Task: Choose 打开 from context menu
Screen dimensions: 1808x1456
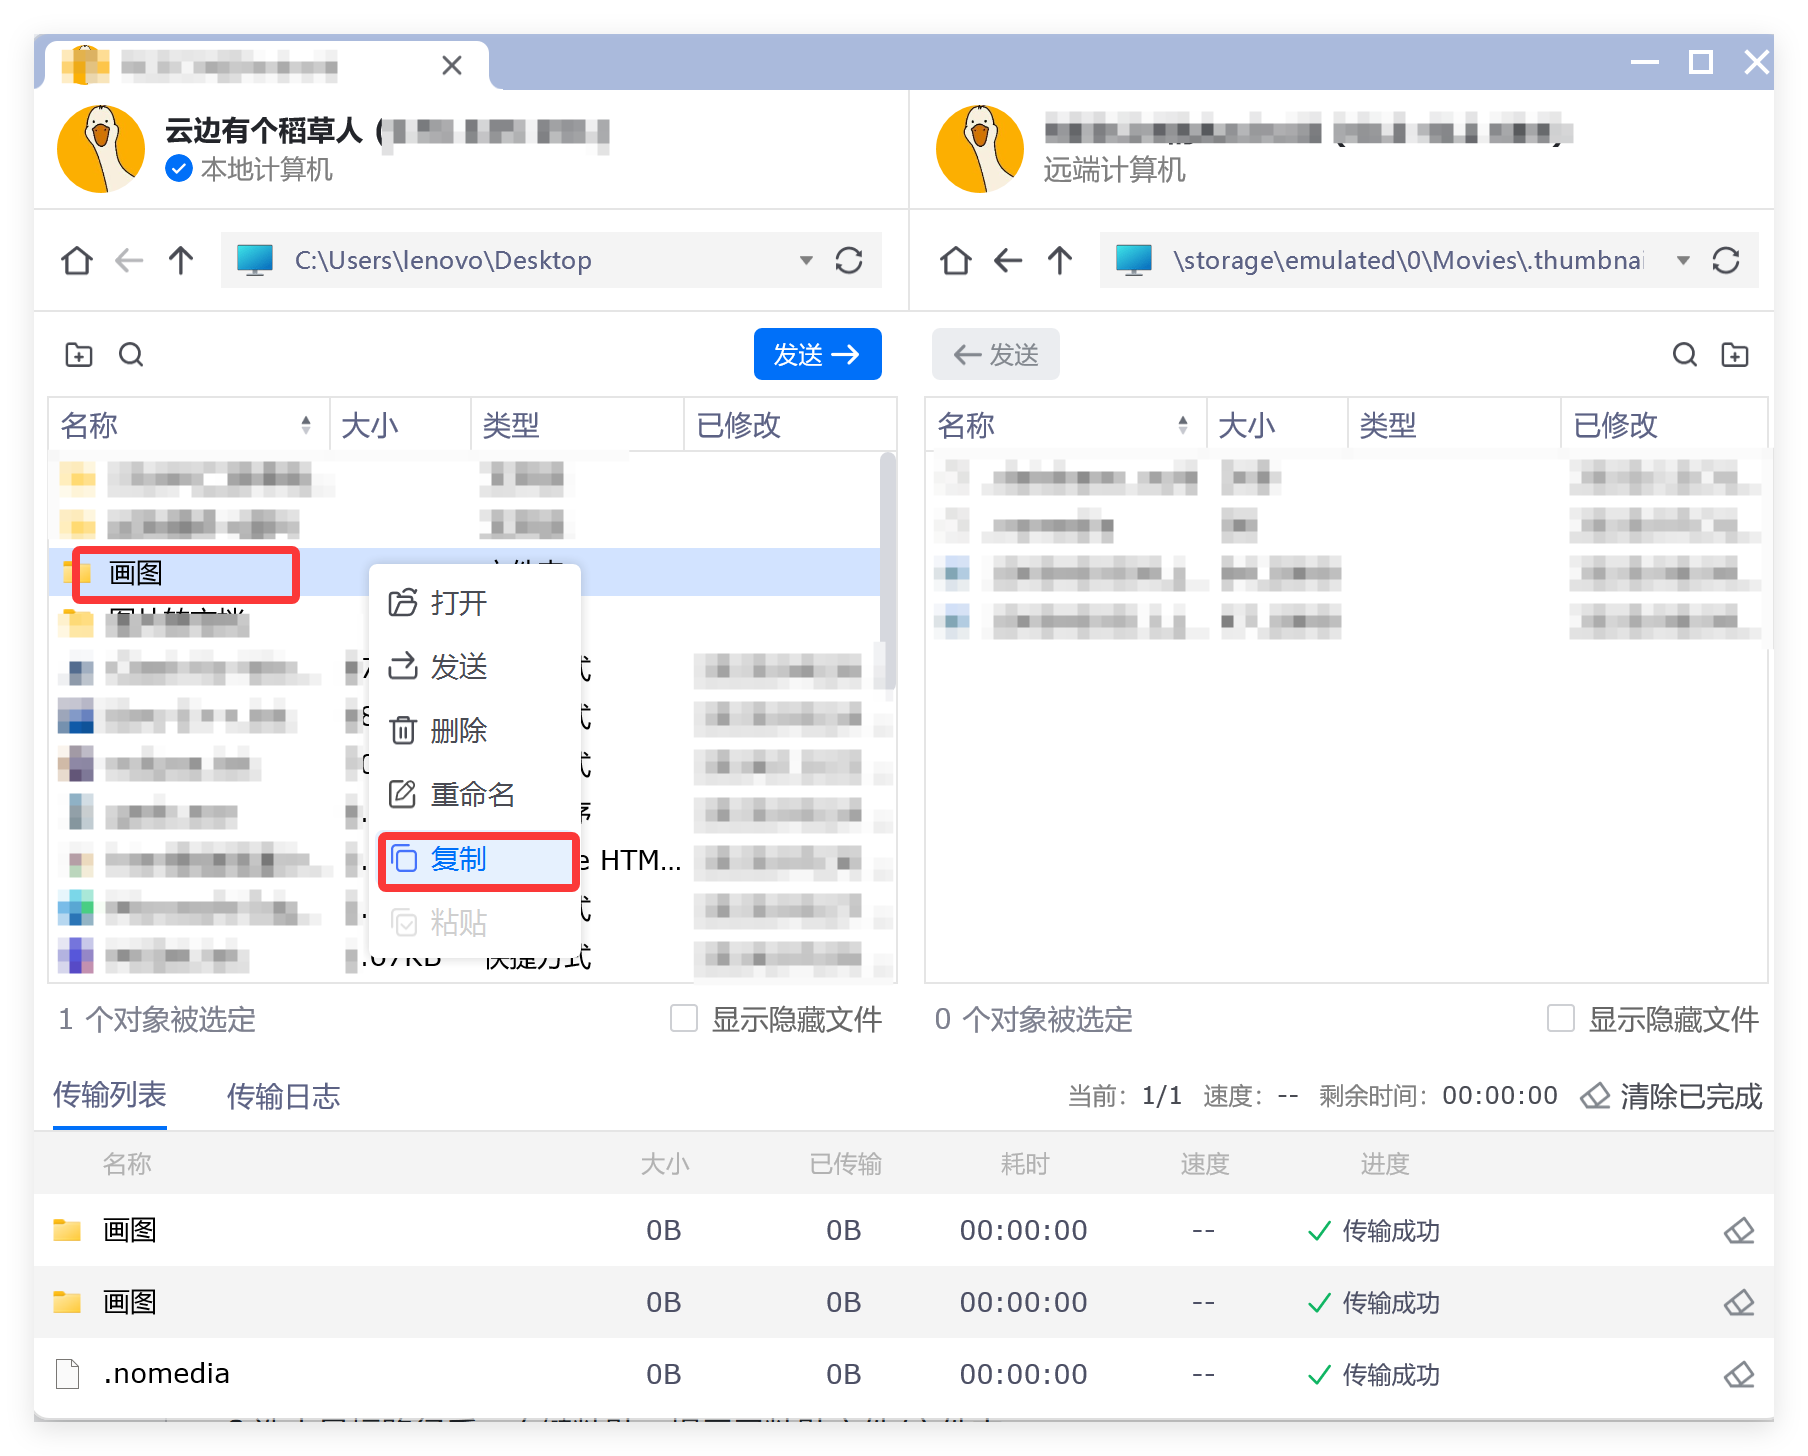Action: 475,603
